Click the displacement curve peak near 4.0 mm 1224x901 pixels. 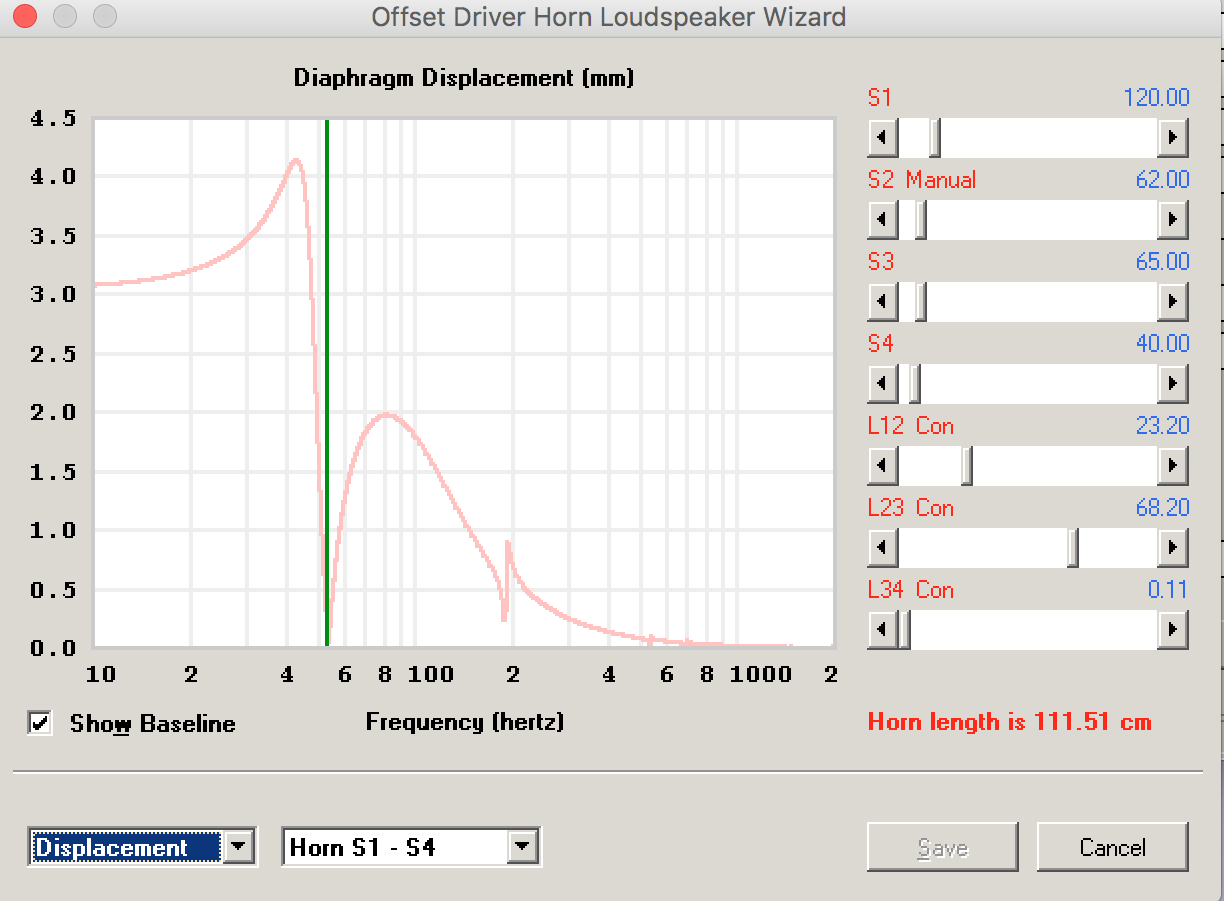[x=295, y=160]
